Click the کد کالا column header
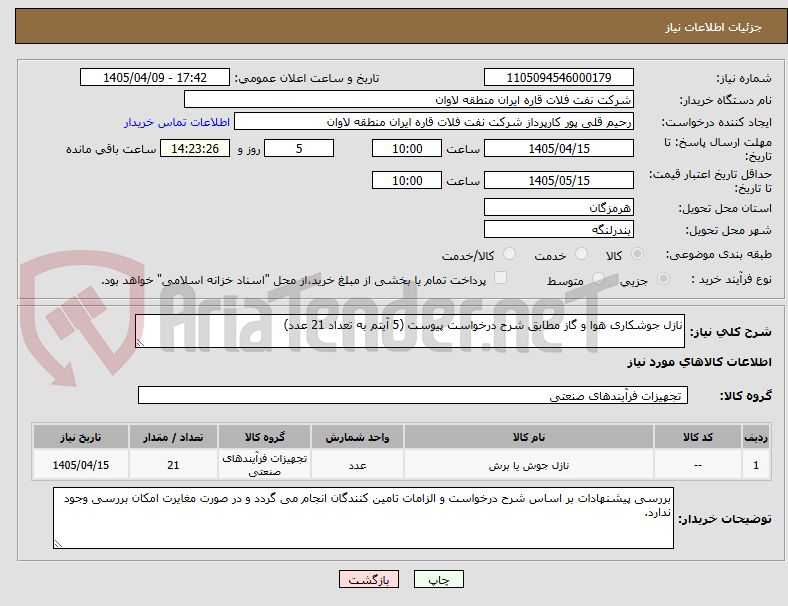 click(x=698, y=437)
